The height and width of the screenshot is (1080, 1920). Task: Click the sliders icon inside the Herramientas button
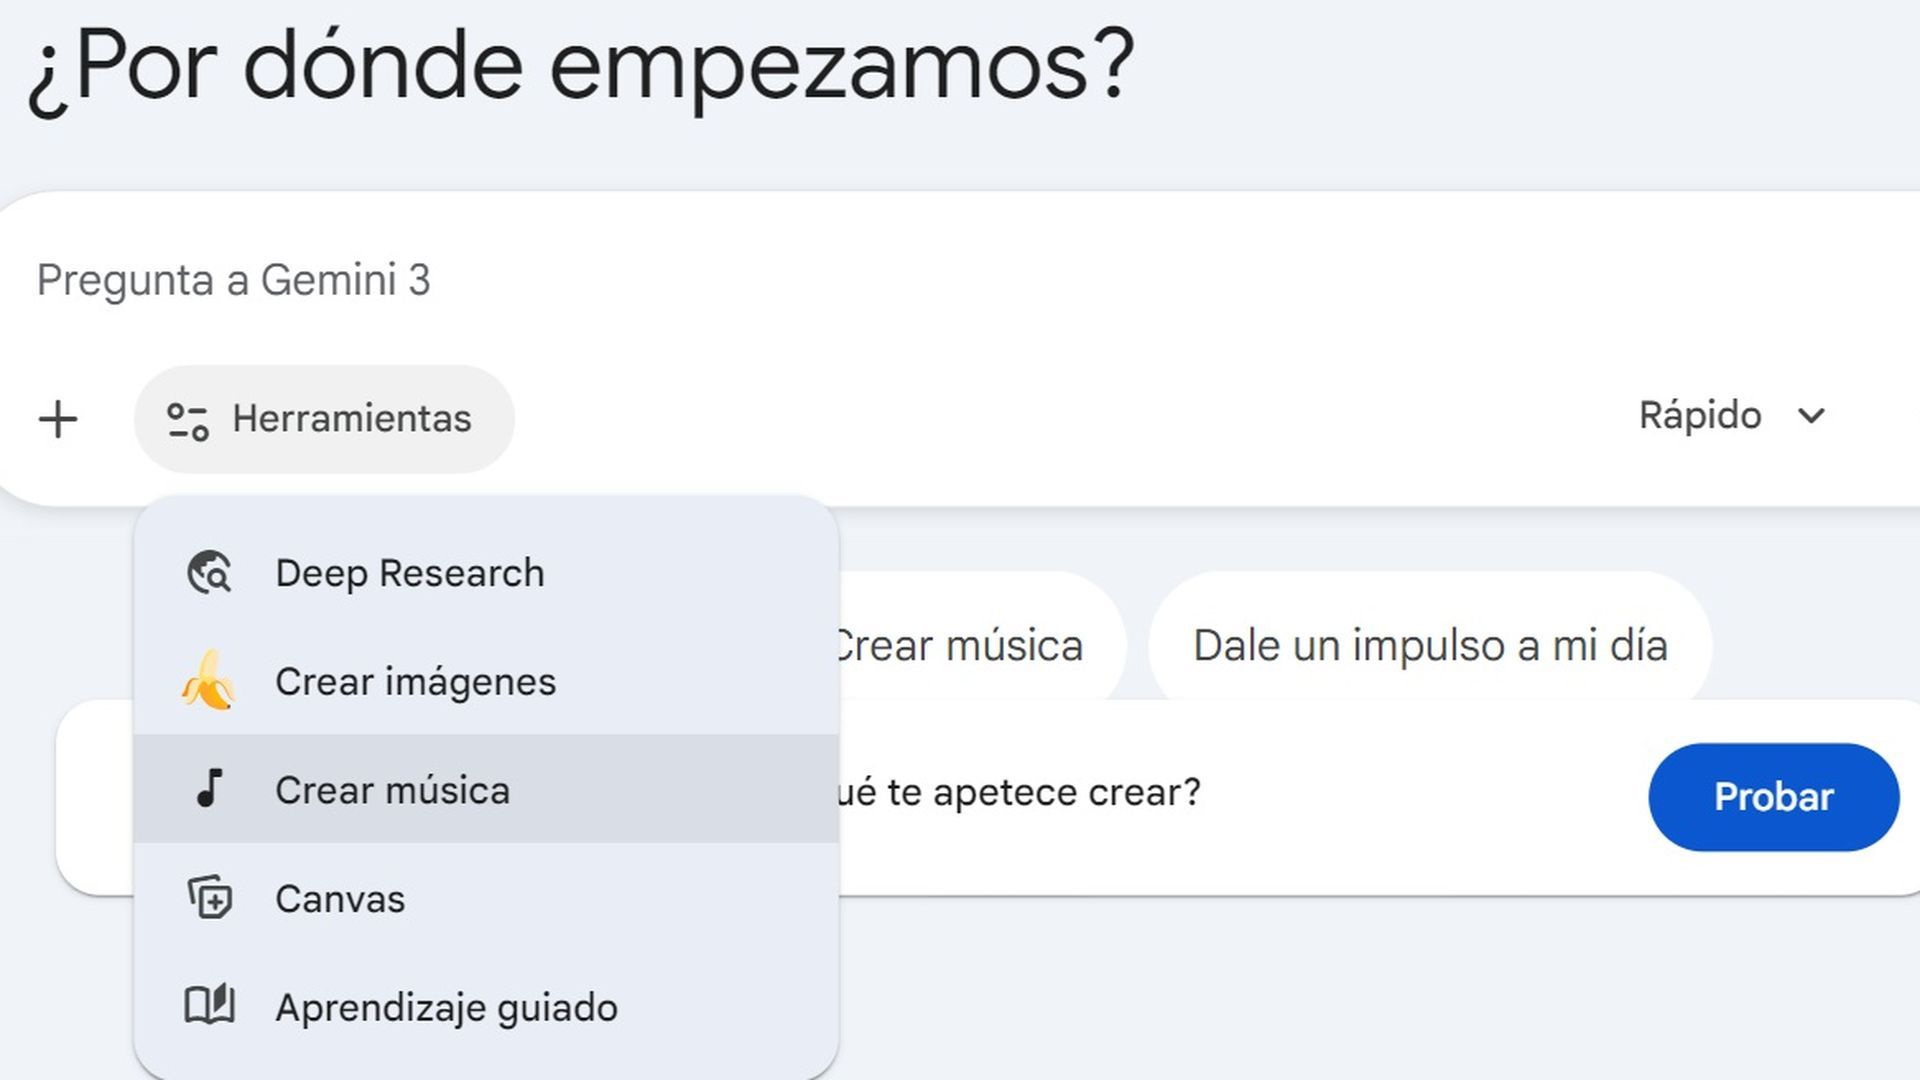(x=190, y=418)
